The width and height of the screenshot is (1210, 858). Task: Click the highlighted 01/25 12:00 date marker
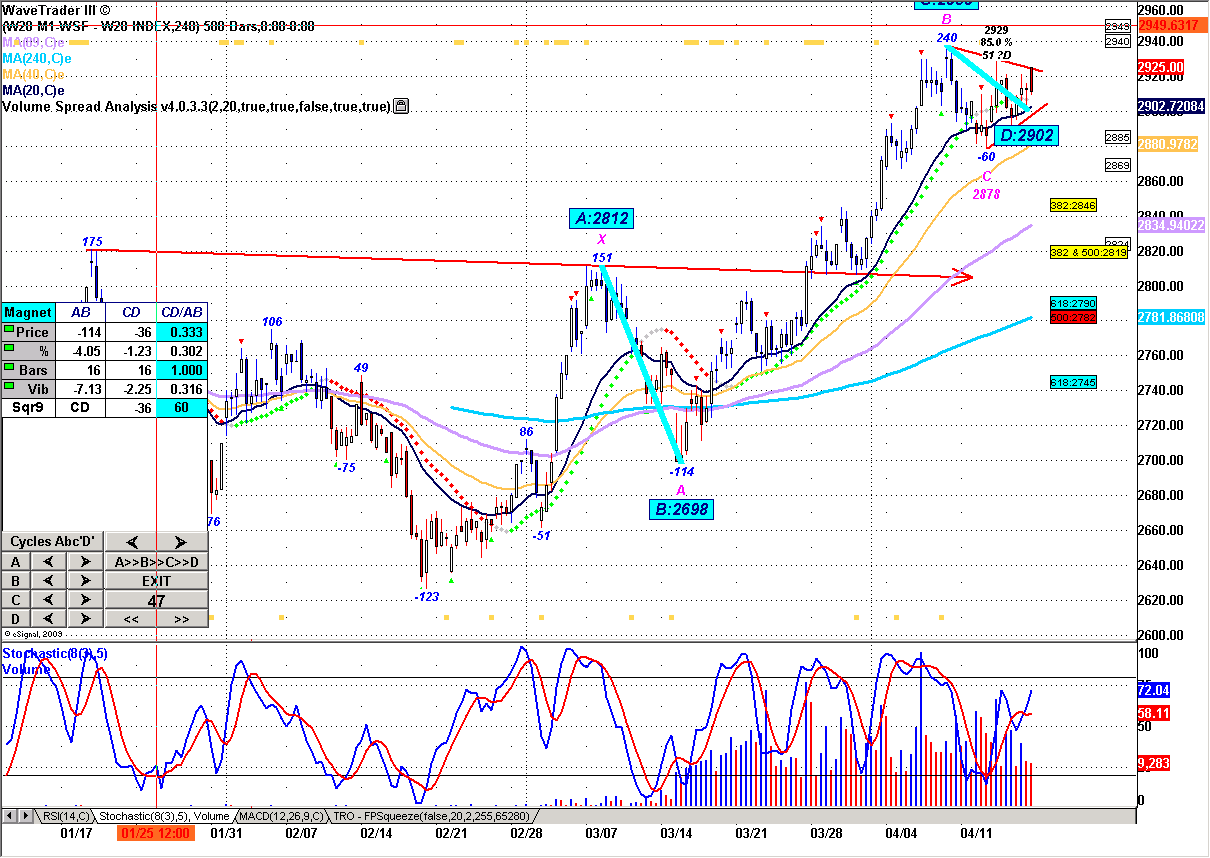(x=155, y=832)
